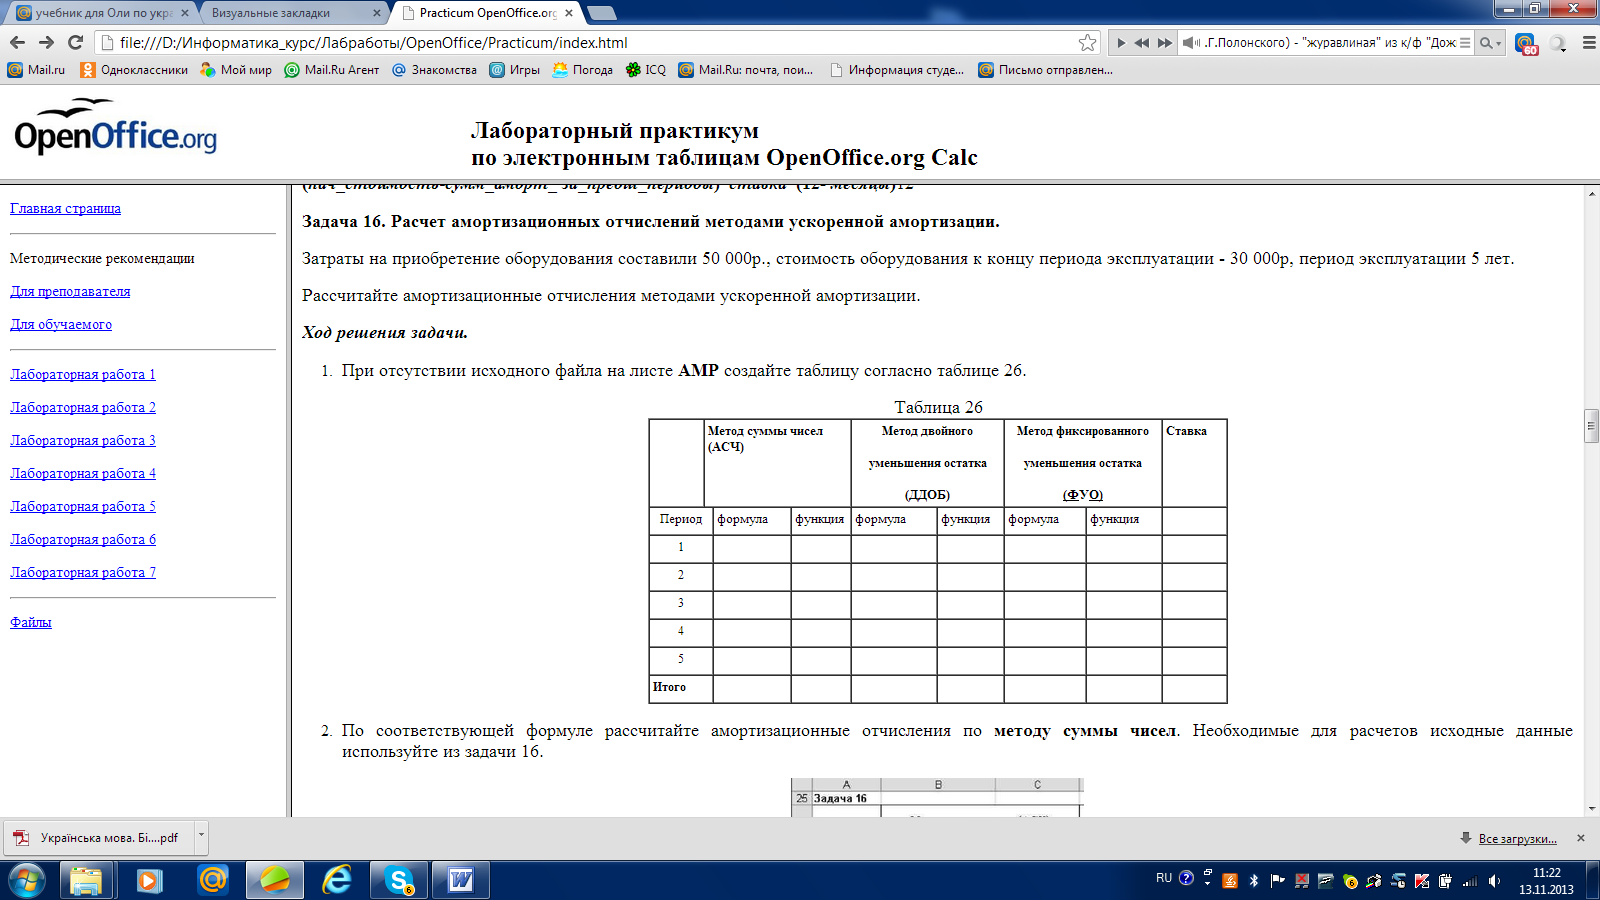Image resolution: width=1600 pixels, height=900 pixels.
Task: Click the address bar URL field
Action: 595,42
